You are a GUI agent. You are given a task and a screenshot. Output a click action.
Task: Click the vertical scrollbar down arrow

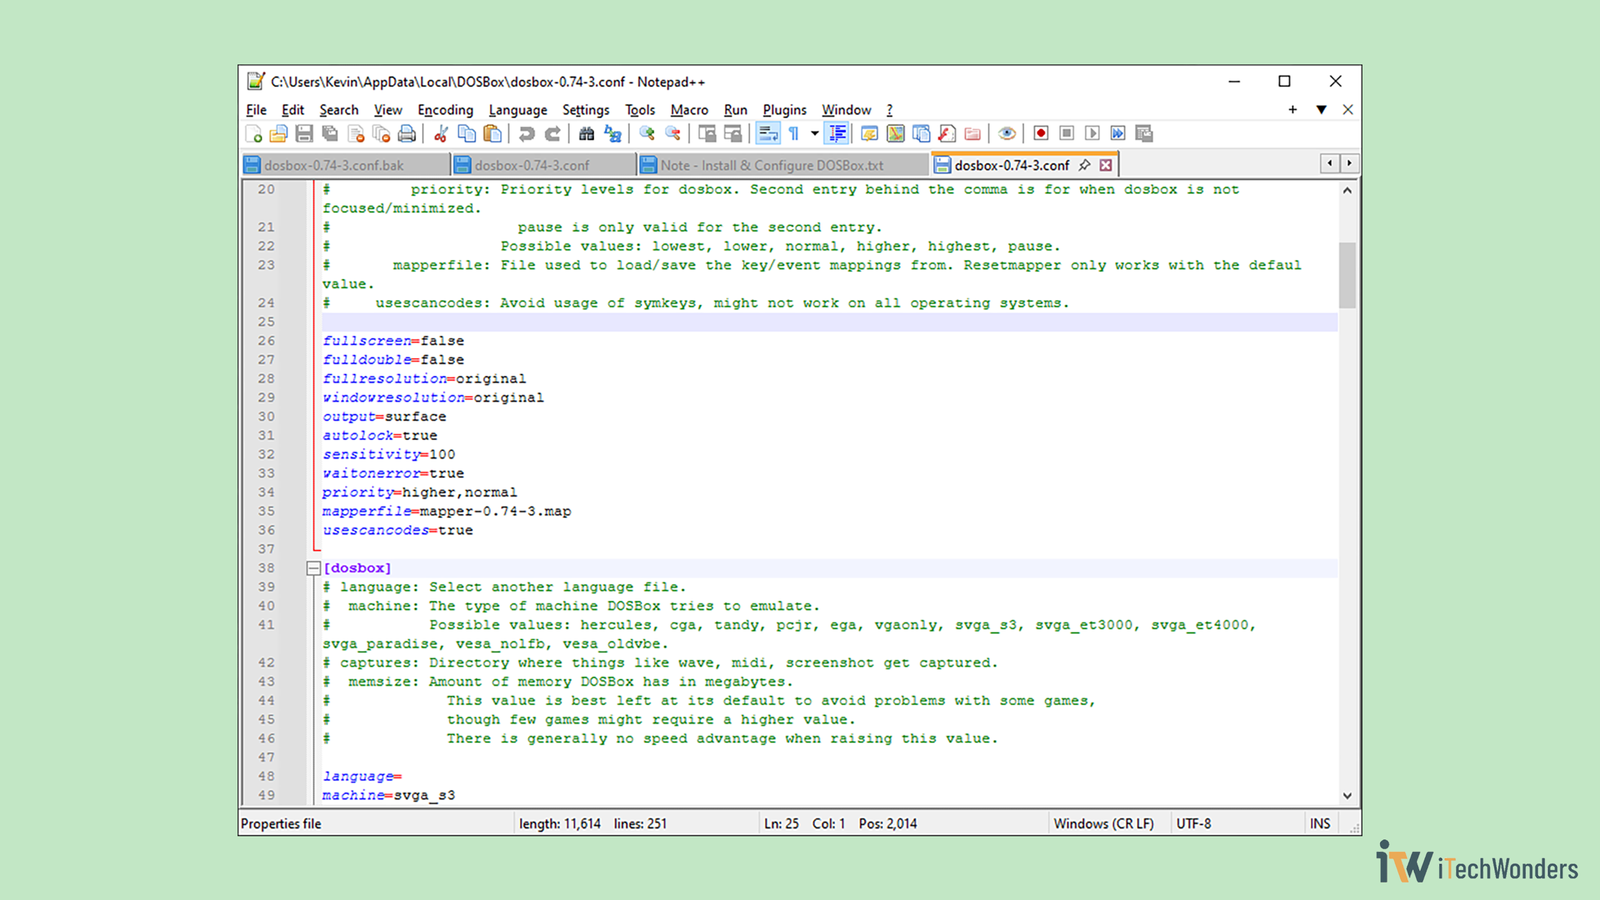coord(1347,796)
